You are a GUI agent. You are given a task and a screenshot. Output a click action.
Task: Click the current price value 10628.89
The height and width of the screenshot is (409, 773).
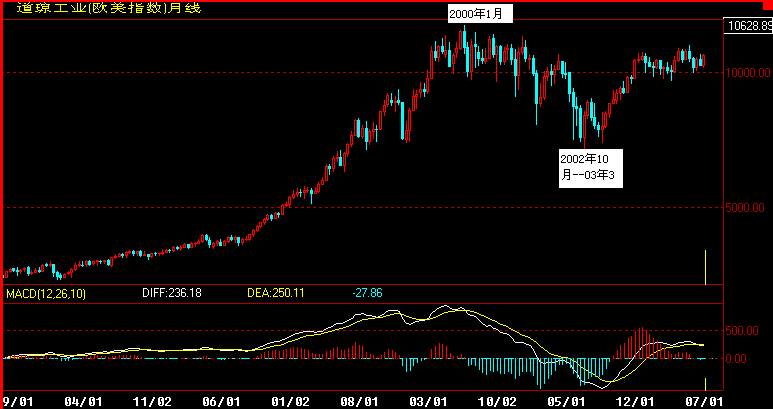[747, 26]
